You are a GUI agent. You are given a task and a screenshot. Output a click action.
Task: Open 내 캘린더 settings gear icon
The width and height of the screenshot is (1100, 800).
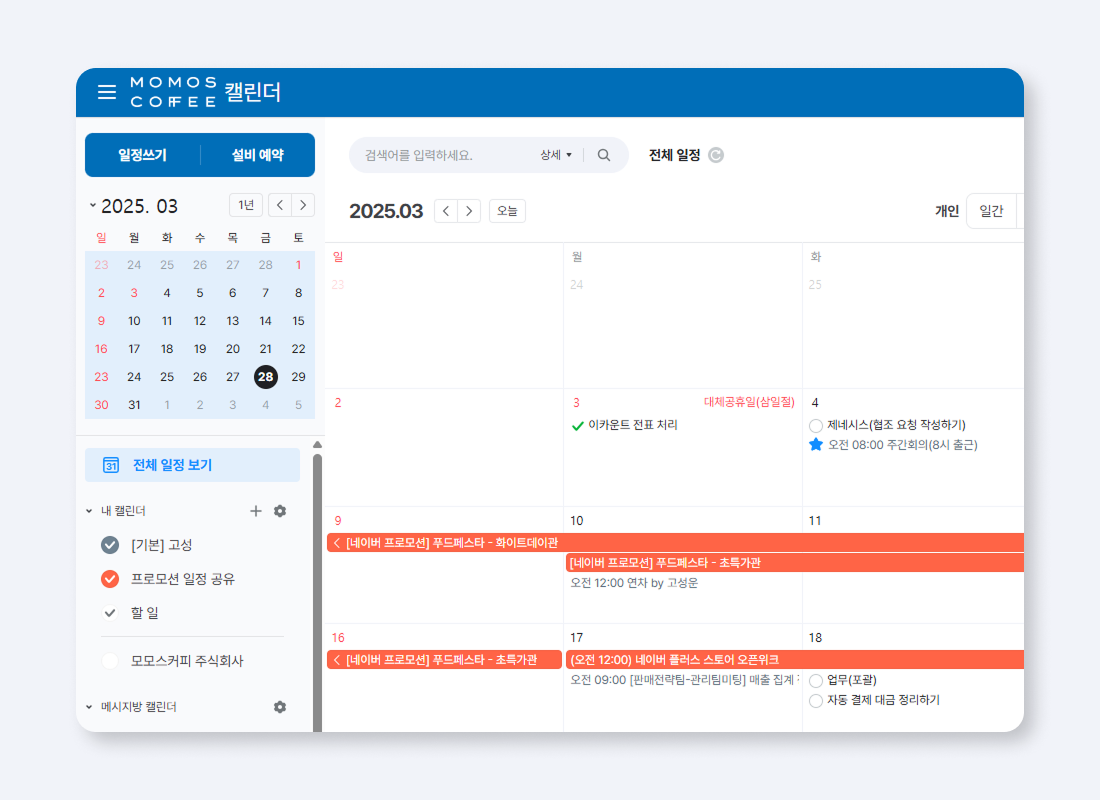pos(280,511)
